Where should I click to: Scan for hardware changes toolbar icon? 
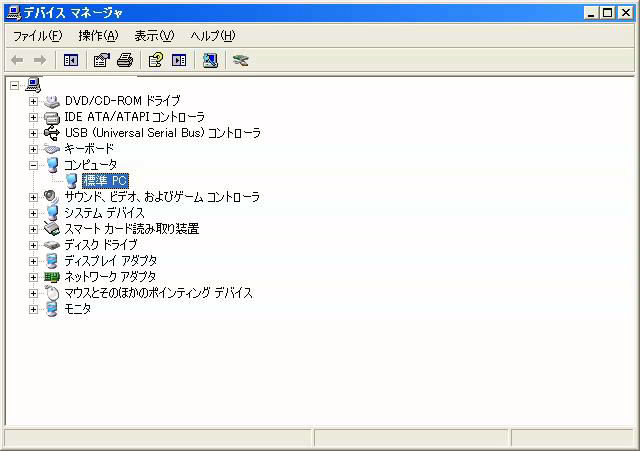(210, 60)
